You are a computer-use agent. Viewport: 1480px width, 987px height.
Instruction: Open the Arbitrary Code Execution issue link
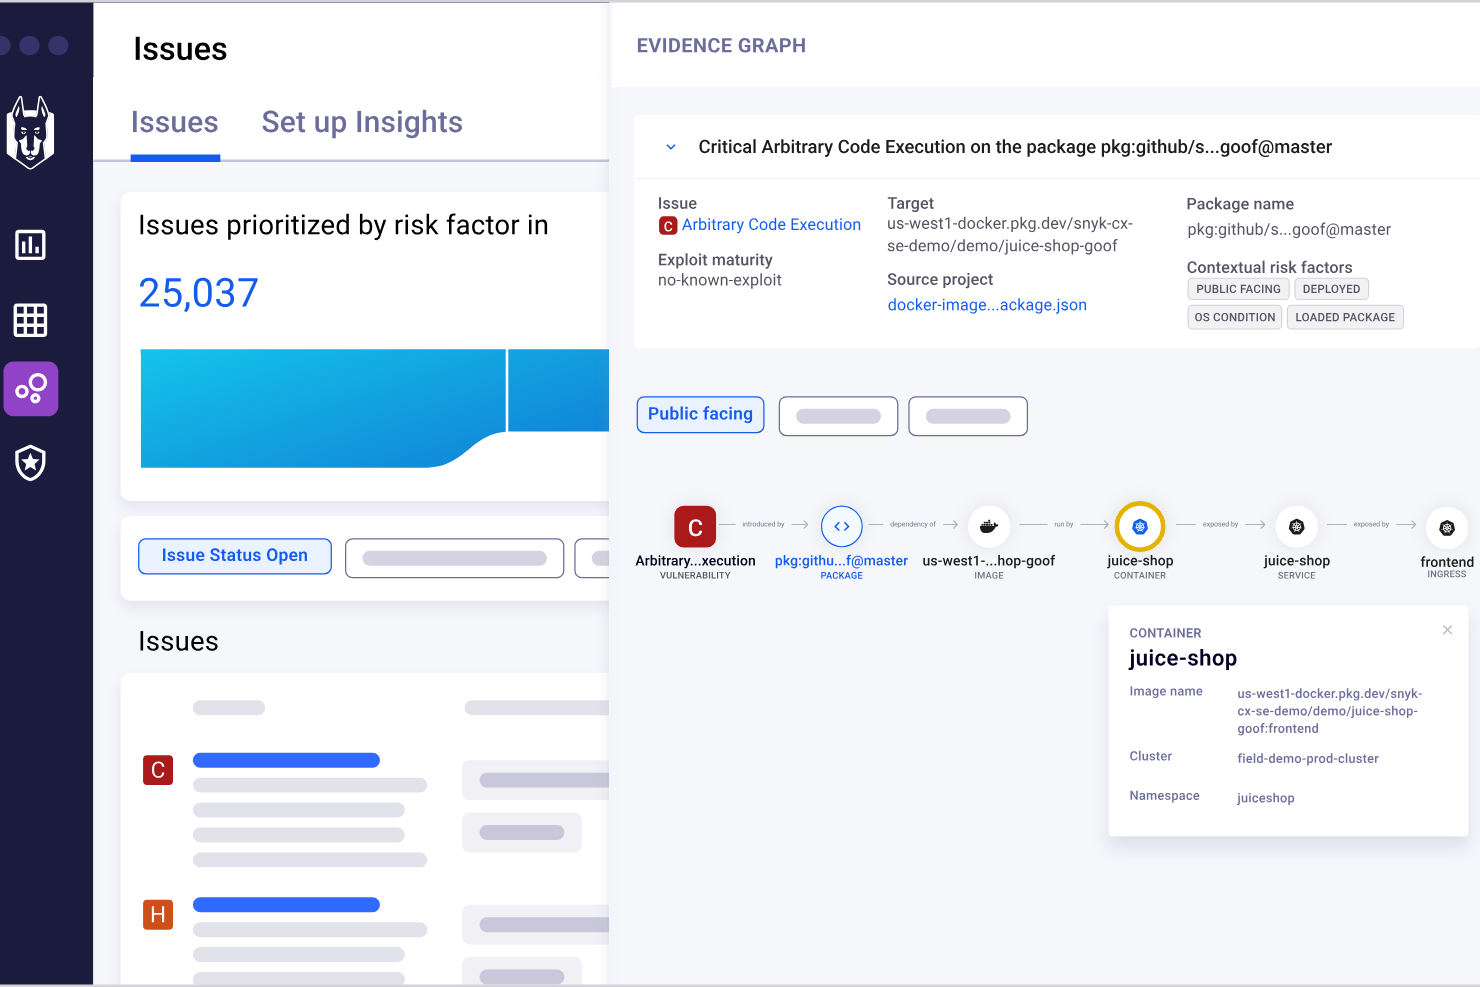pos(771,225)
